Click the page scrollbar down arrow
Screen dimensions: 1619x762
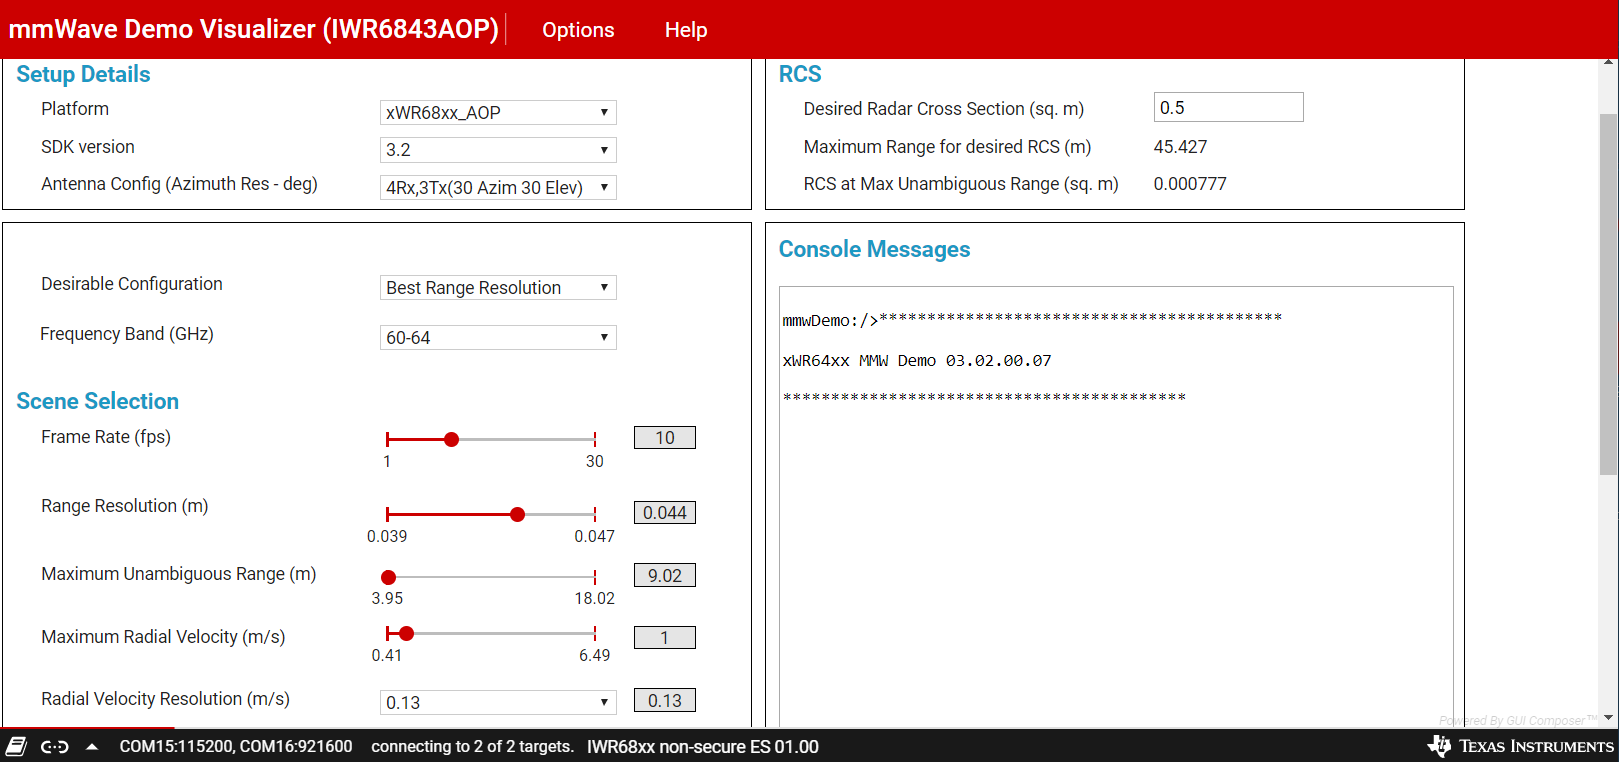click(x=1609, y=718)
